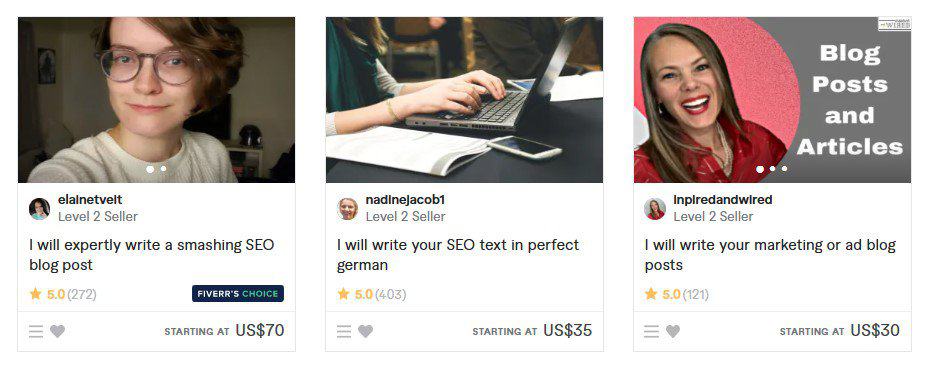Screen dimensions: 936x369
Task: Open list menu icon on nadinejacob1 gig
Action: tap(344, 331)
